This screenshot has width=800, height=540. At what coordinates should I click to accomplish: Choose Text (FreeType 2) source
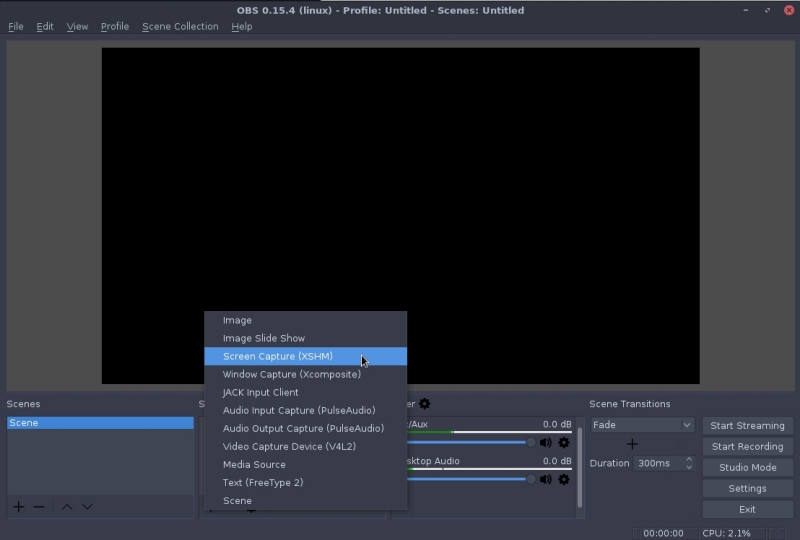tap(306, 483)
